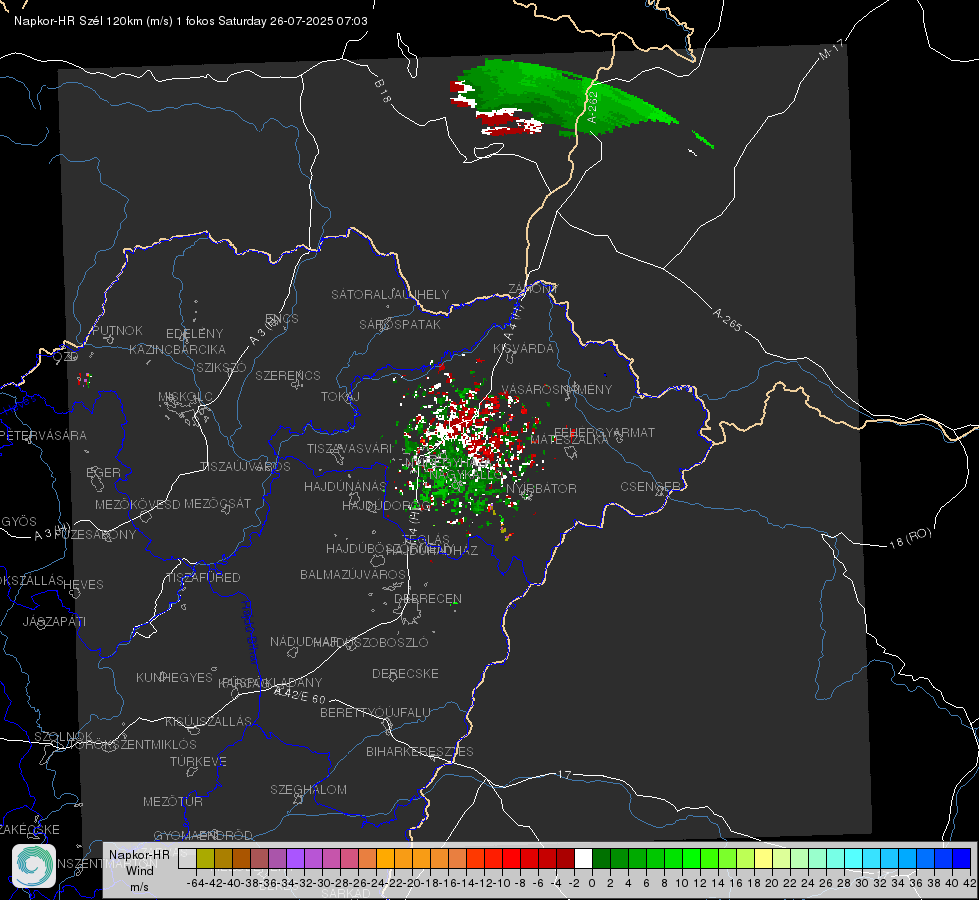Click the white swatch between -2 and 0
Image resolution: width=979 pixels, height=900 pixels.
click(583, 859)
